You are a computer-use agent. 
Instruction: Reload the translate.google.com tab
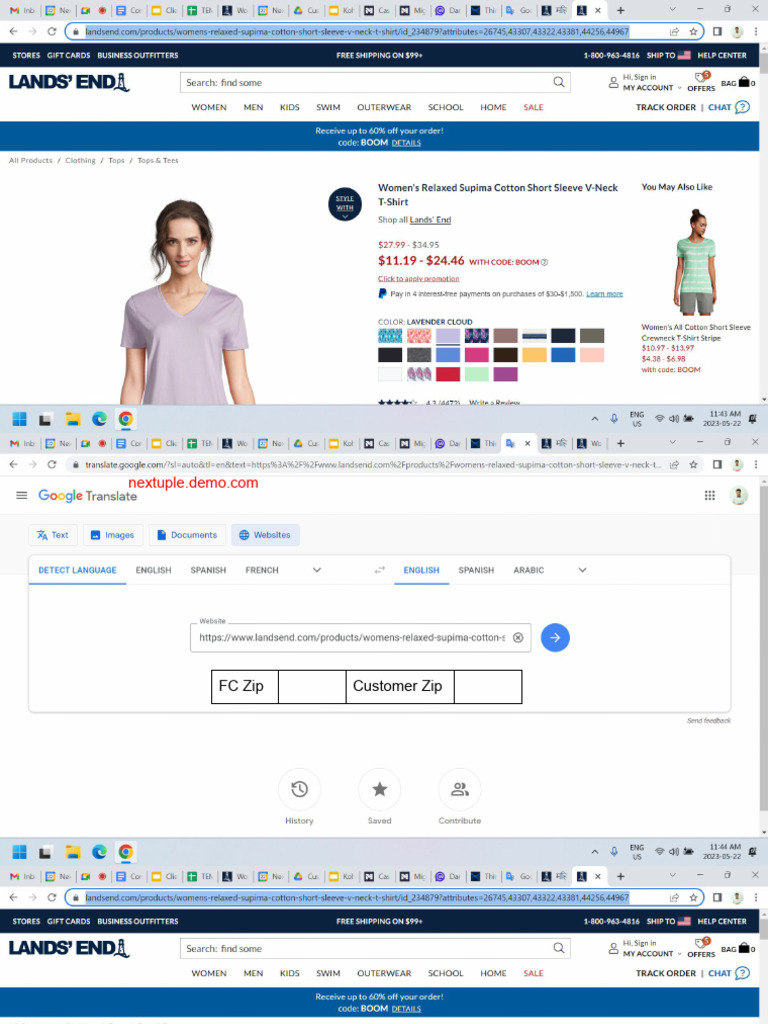pos(52,464)
